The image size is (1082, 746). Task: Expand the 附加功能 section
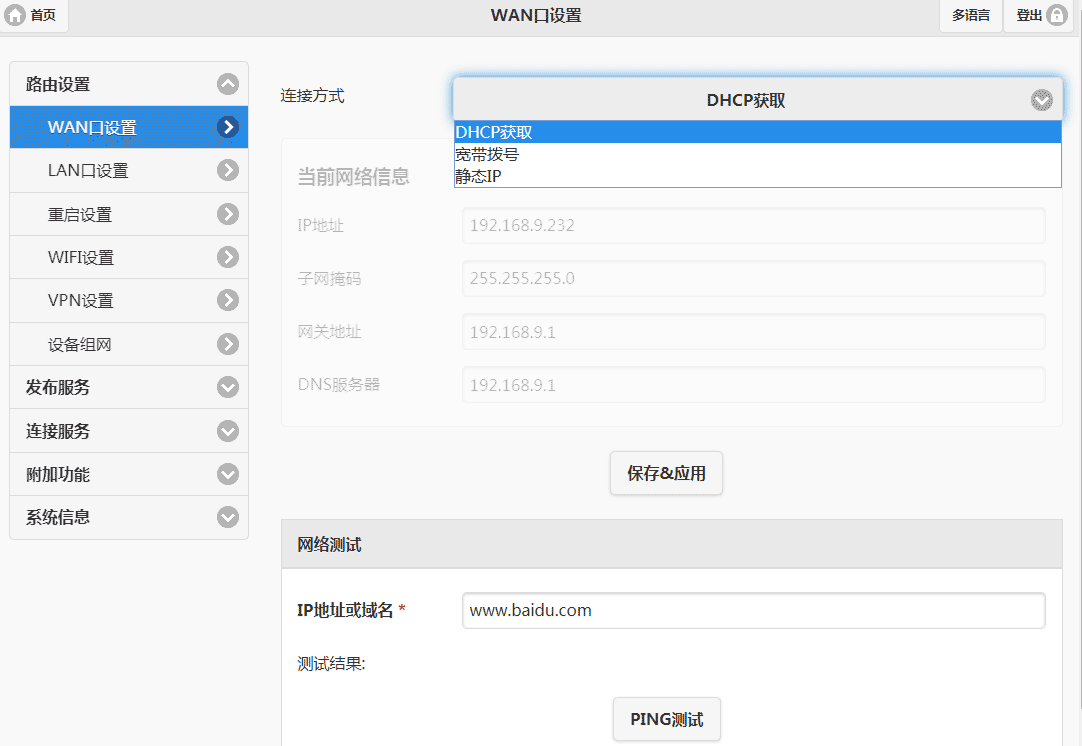pyautogui.click(x=228, y=474)
